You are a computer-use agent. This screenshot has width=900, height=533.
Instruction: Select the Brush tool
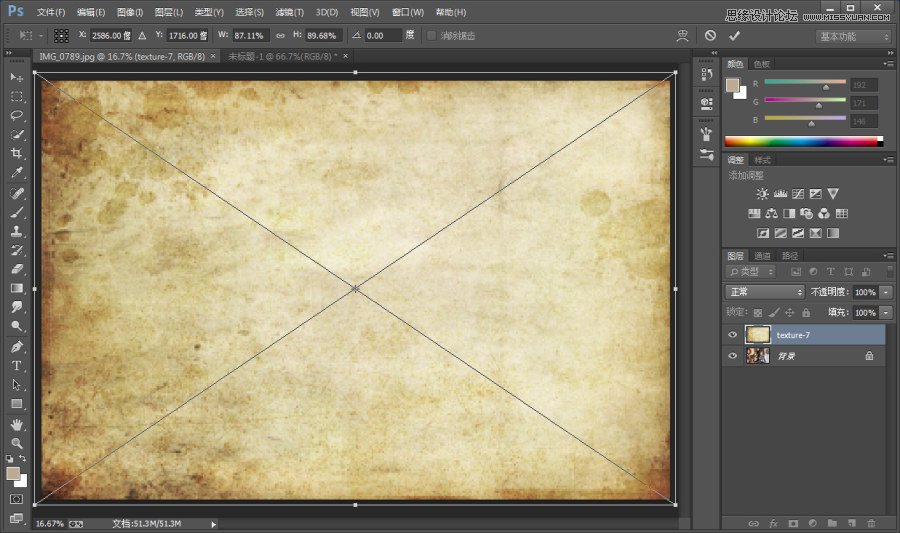pos(16,212)
